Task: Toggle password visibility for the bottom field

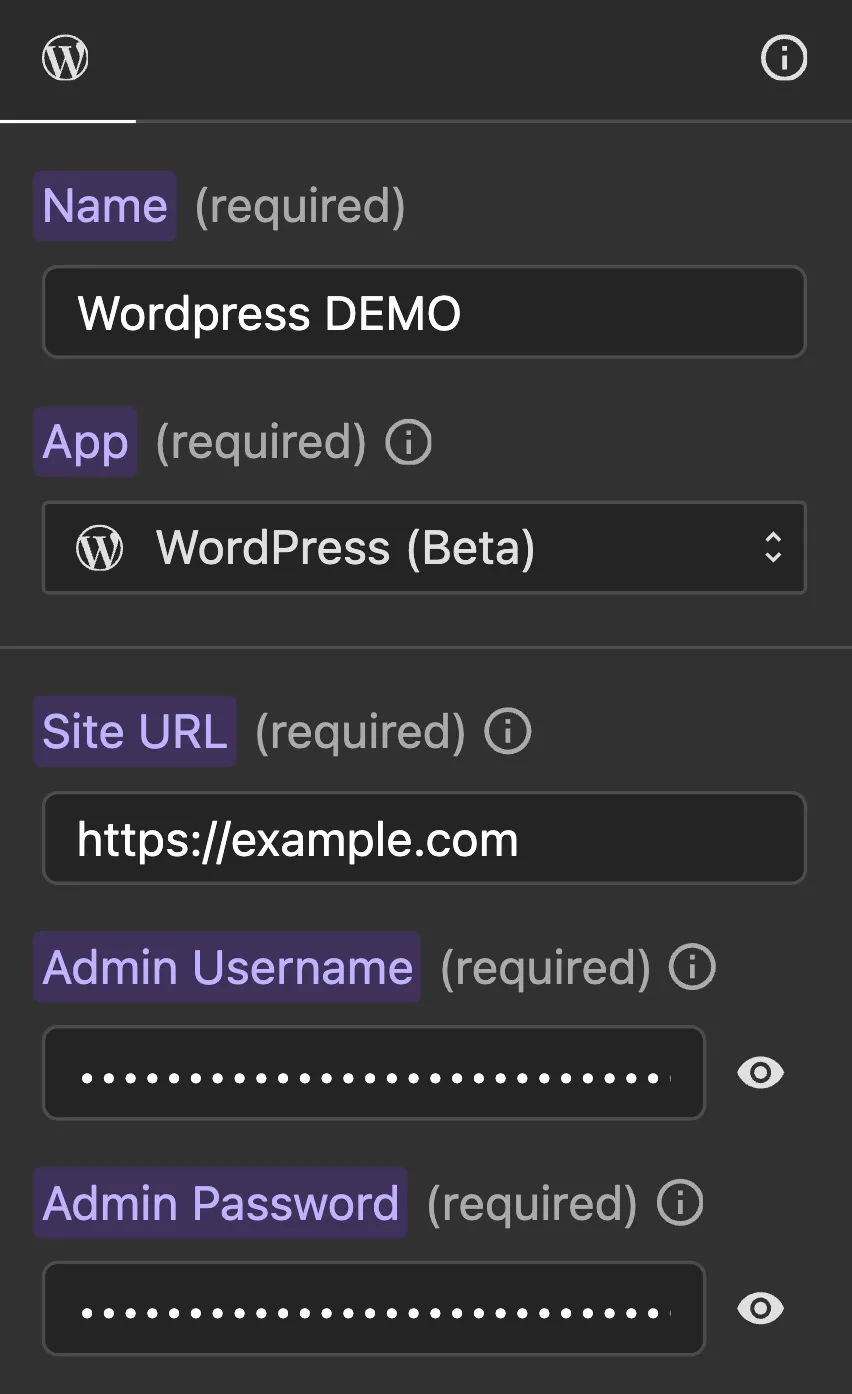Action: click(x=759, y=1308)
